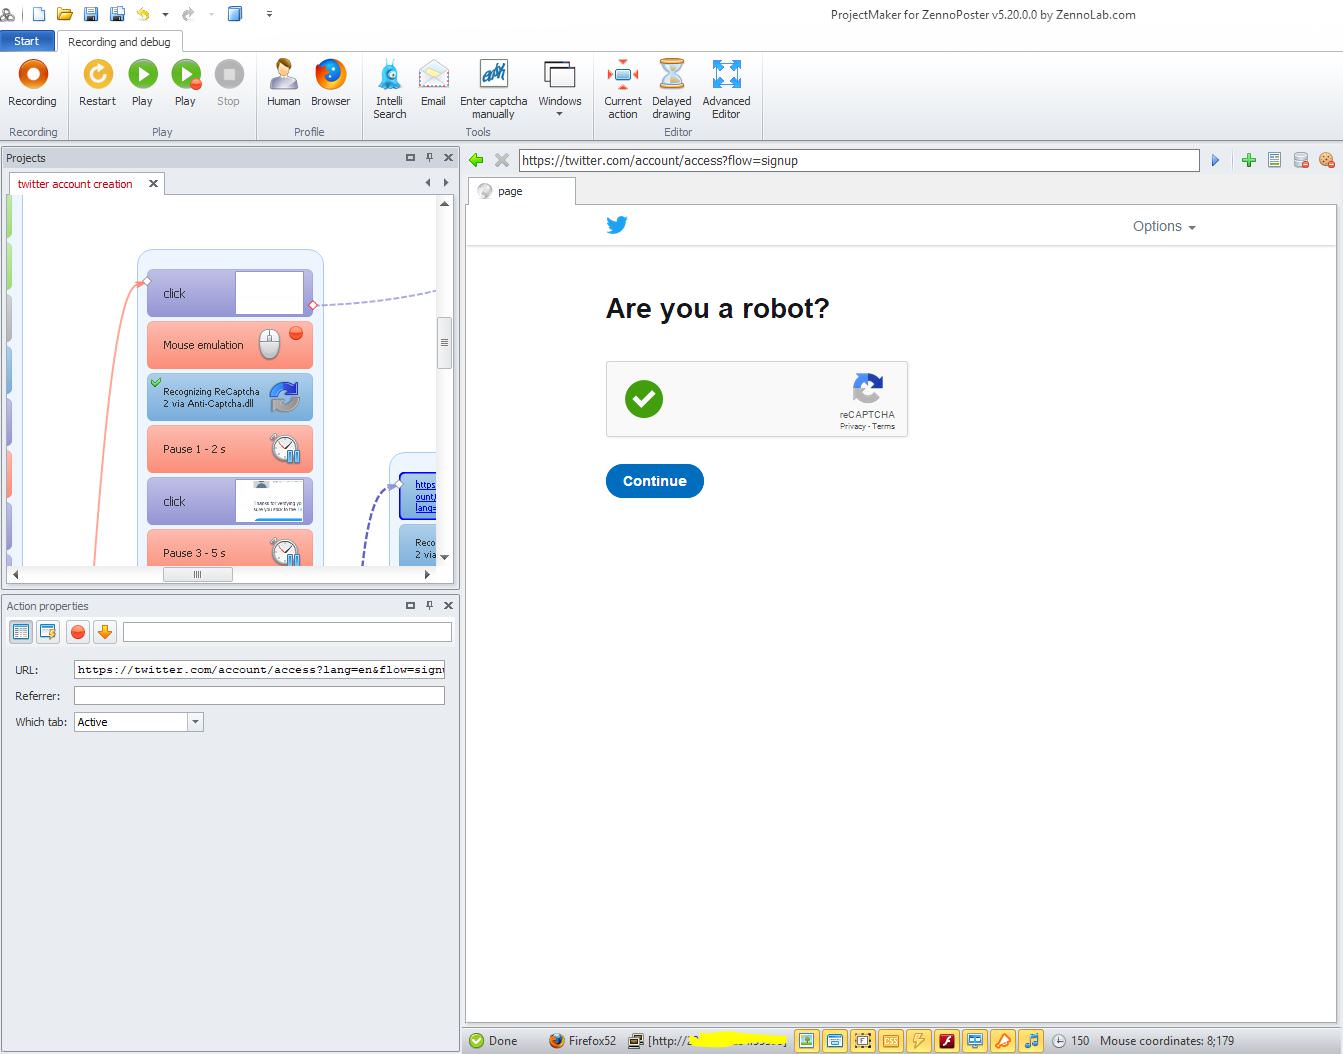The height and width of the screenshot is (1054, 1343).
Task: Open the Email tool
Action: 433,83
